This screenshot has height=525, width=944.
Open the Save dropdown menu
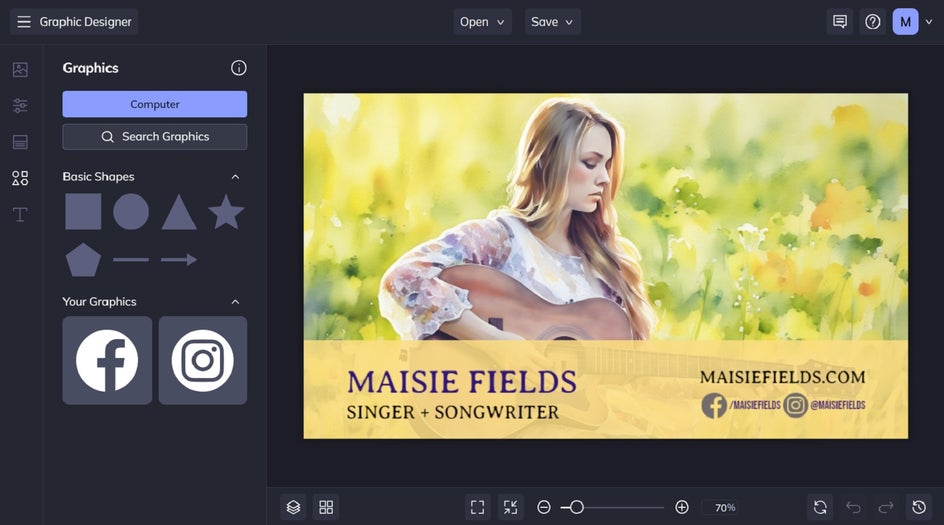(552, 22)
